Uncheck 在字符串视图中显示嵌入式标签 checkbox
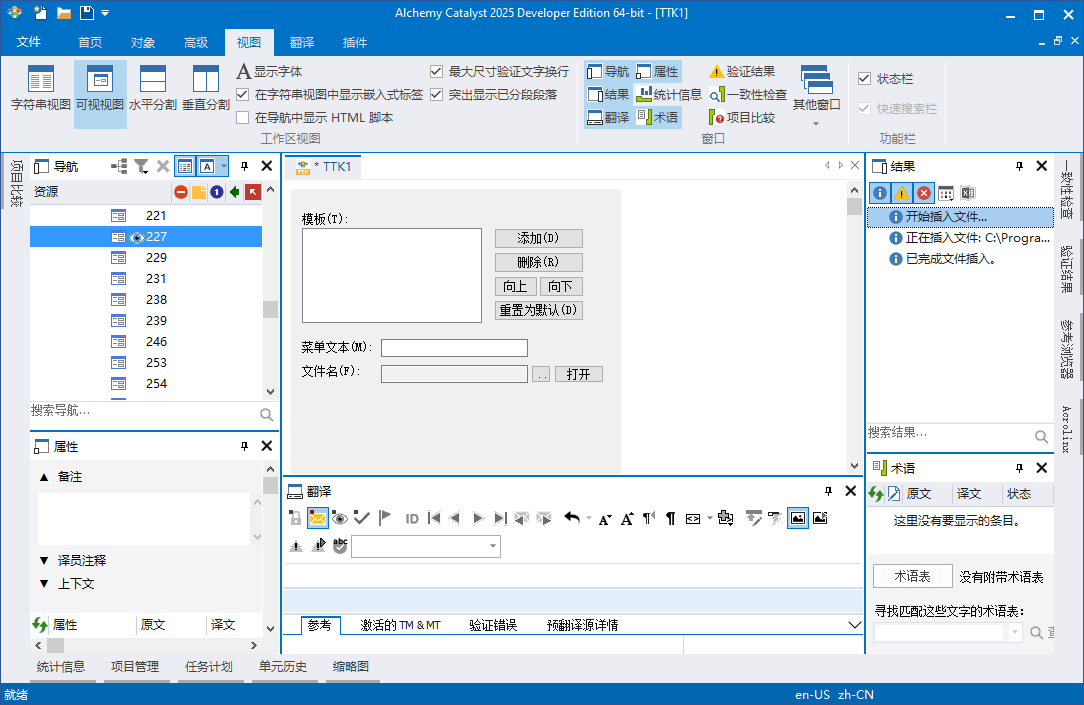Image resolution: width=1084 pixels, height=705 pixels. (x=243, y=95)
